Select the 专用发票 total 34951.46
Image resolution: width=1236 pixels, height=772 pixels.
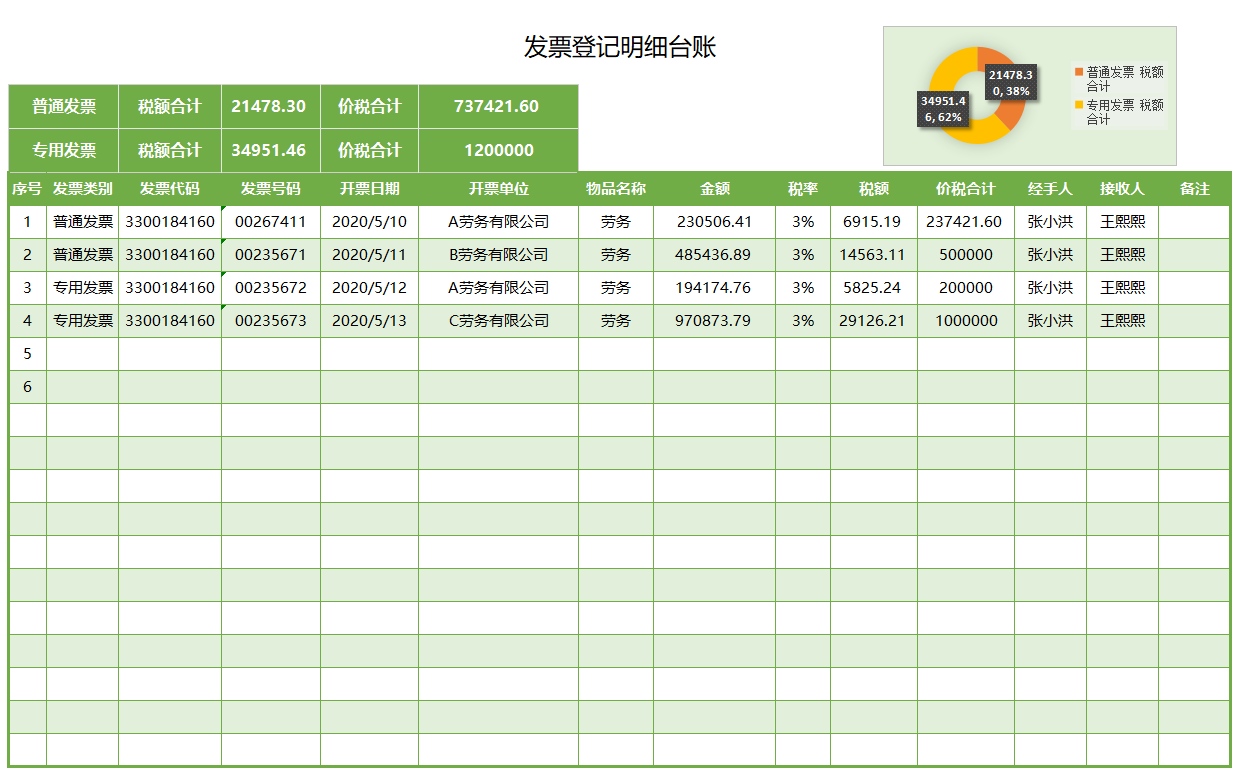pyautogui.click(x=269, y=150)
